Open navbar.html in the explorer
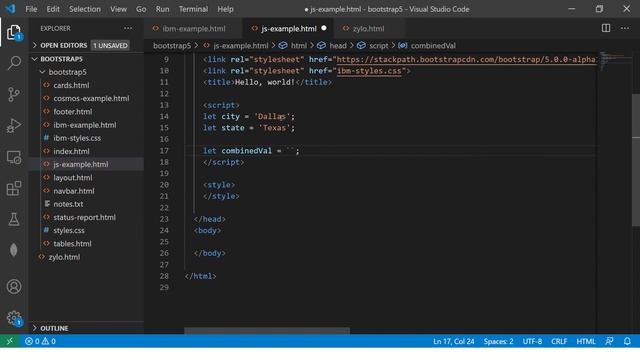640x360 pixels. click(x=73, y=191)
